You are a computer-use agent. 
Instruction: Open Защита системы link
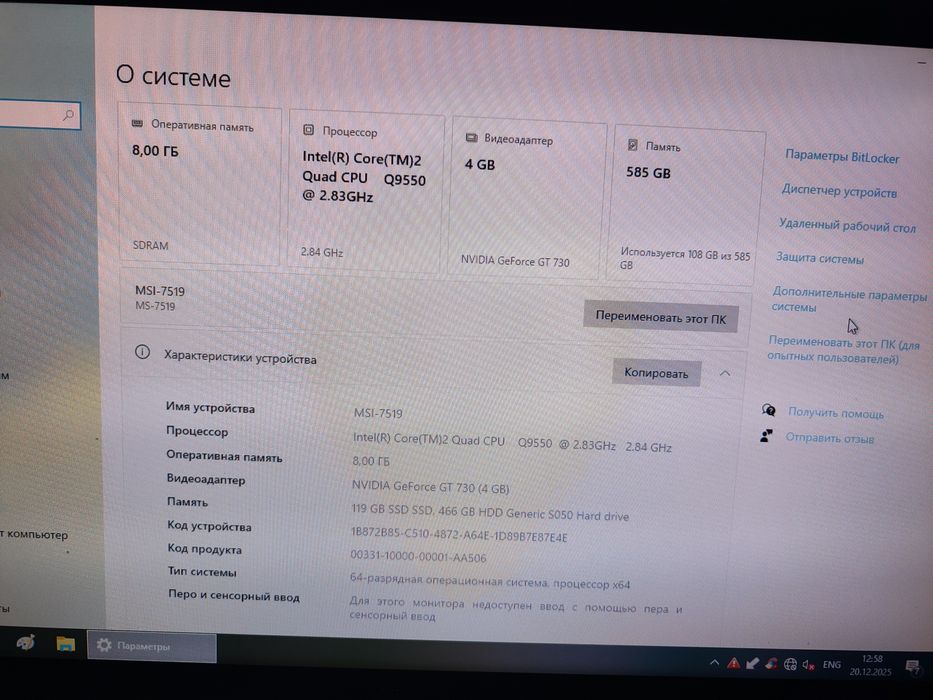pos(819,258)
